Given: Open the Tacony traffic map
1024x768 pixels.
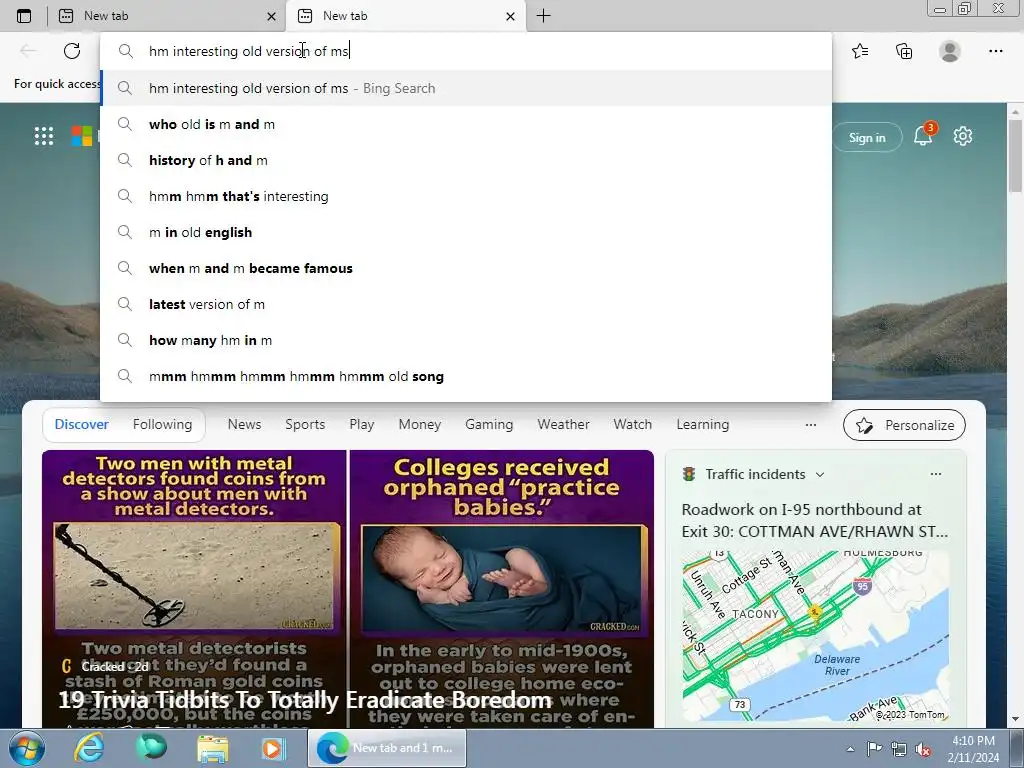Looking at the screenshot, I should pyautogui.click(x=816, y=636).
